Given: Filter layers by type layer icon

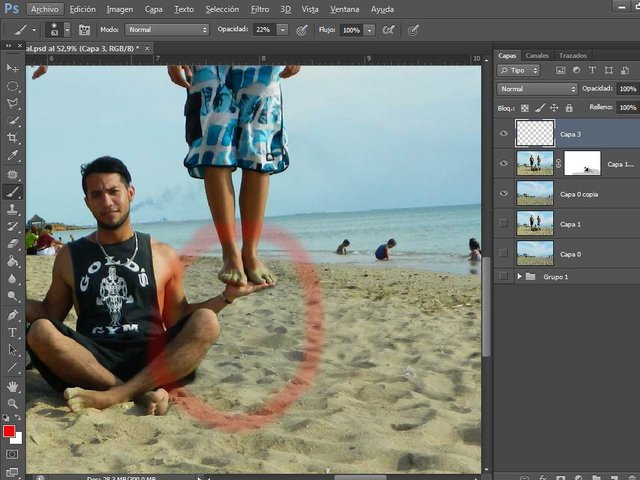Looking at the screenshot, I should pos(592,70).
